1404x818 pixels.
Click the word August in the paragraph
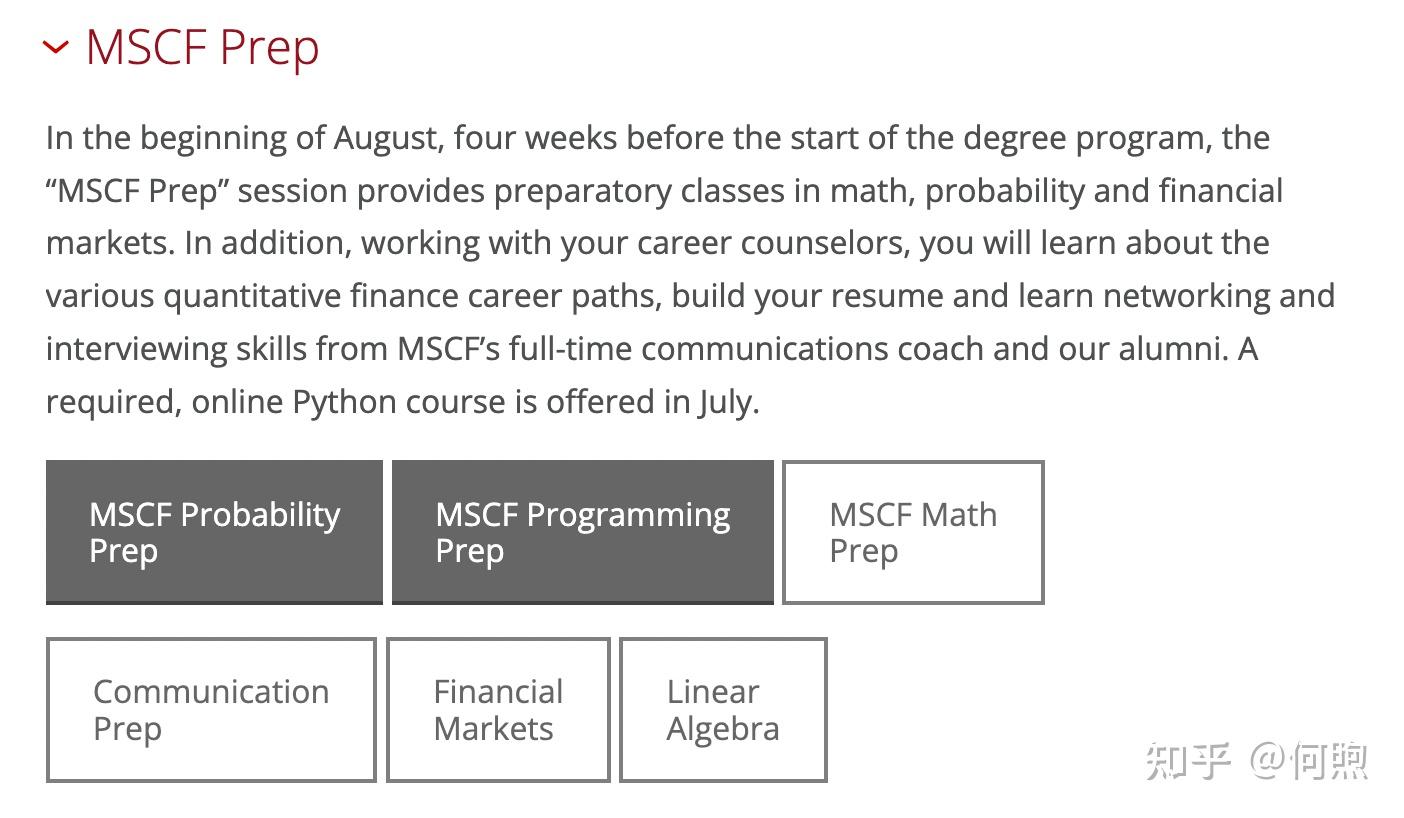pyautogui.click(x=387, y=138)
